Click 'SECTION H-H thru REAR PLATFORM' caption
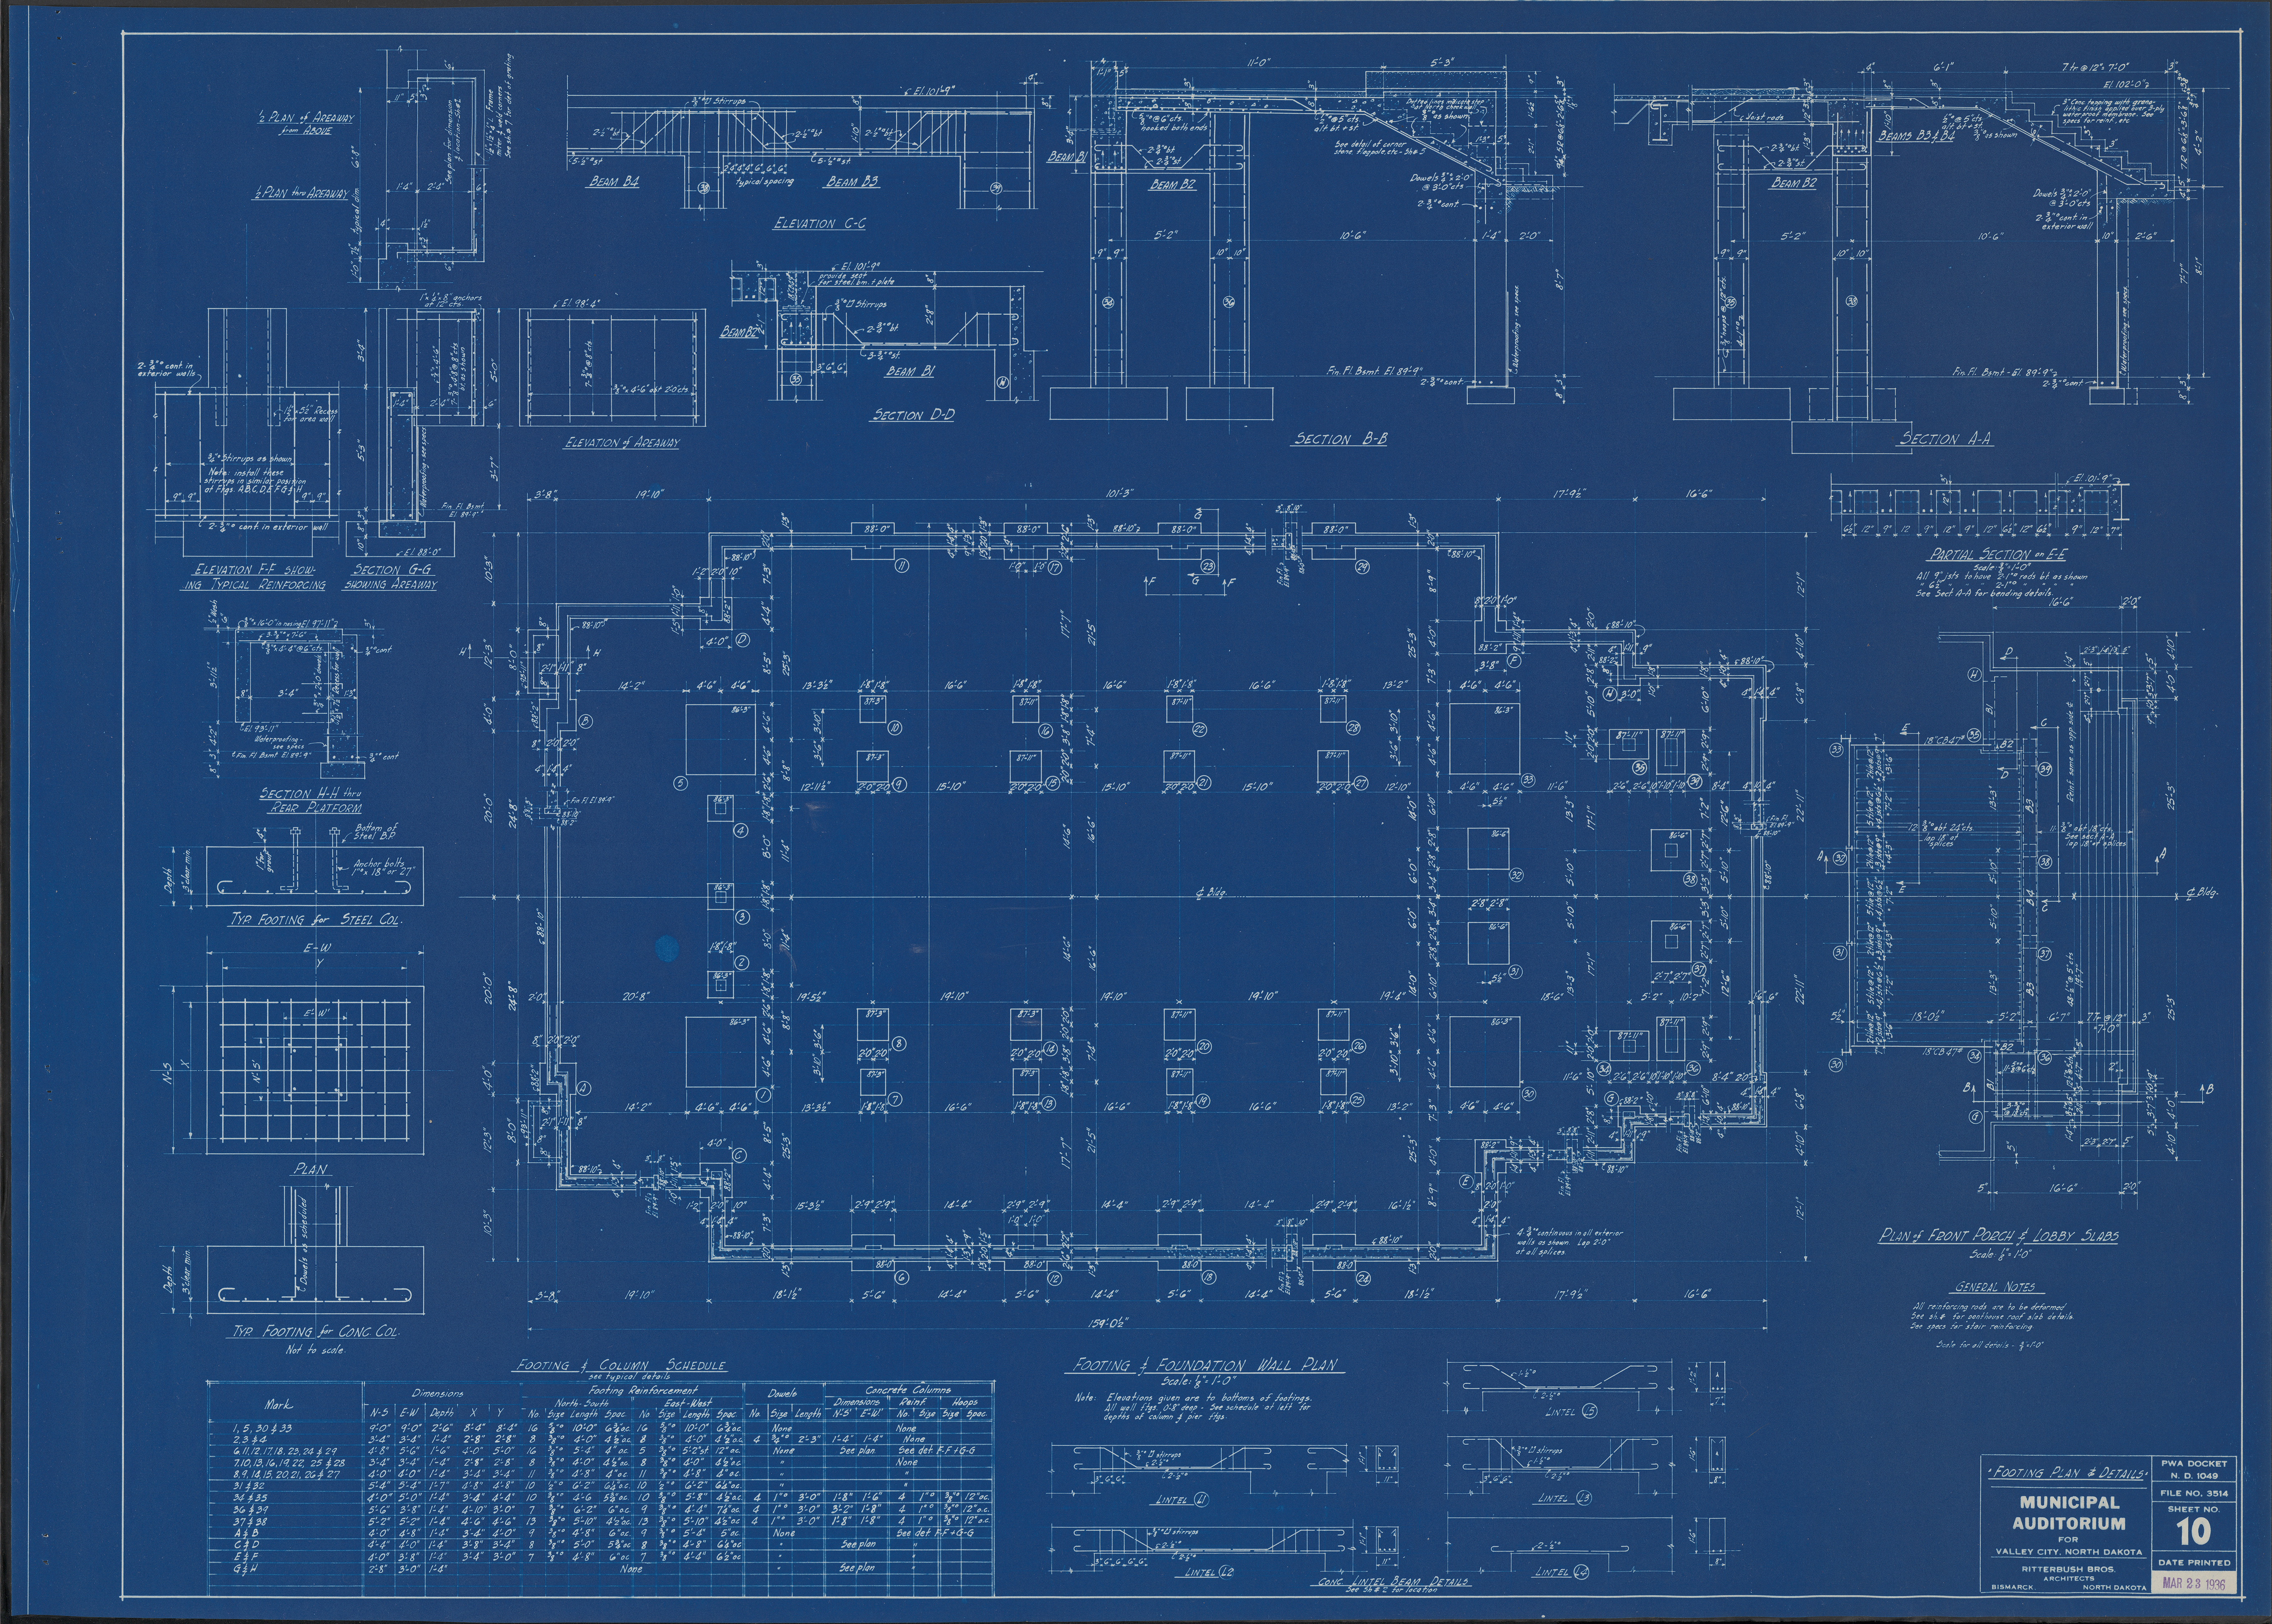 click(312, 800)
